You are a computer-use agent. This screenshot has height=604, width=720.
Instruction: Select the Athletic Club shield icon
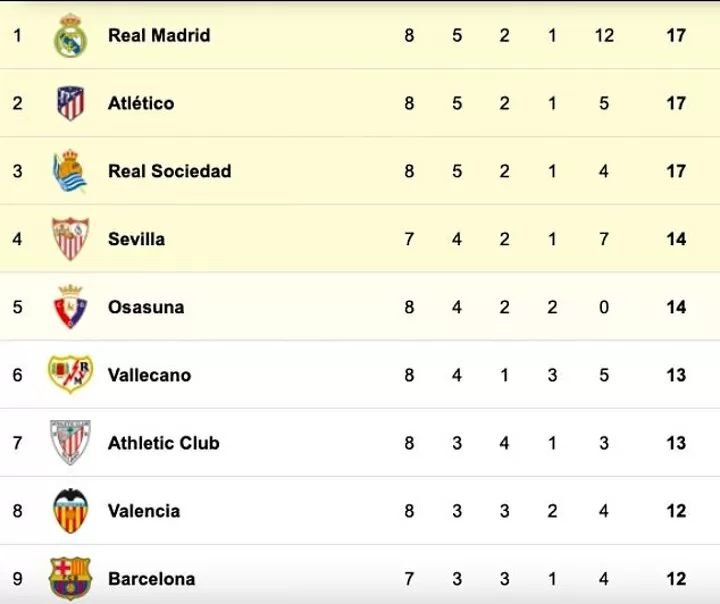pos(70,442)
